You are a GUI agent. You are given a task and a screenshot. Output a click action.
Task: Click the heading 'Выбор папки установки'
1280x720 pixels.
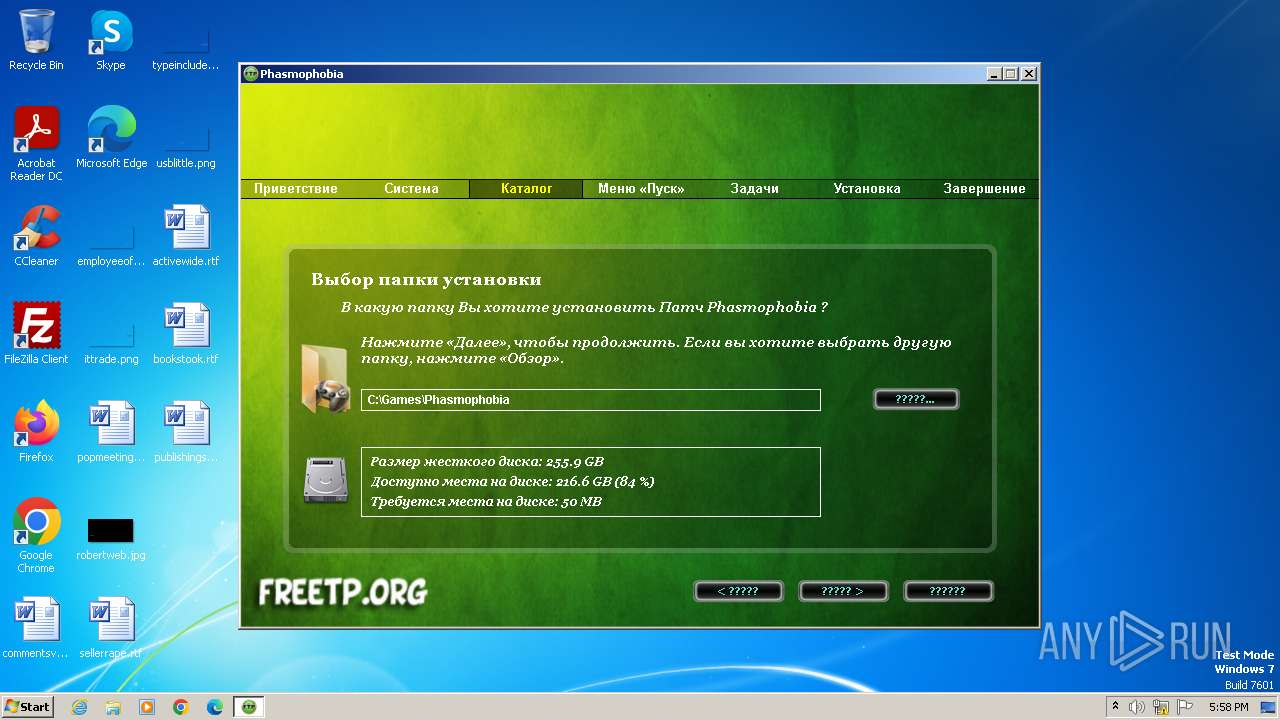(426, 280)
